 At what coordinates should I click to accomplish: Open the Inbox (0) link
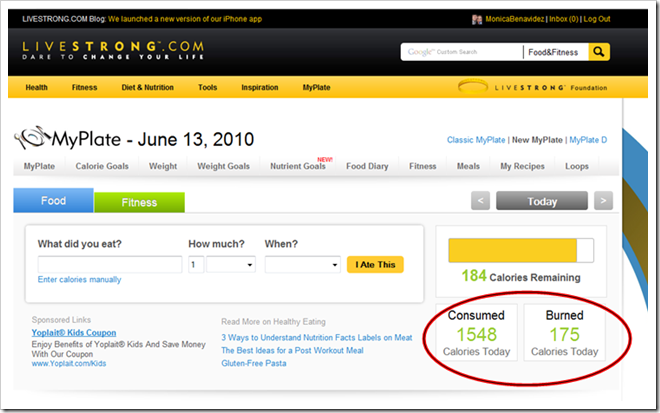[x=564, y=19]
